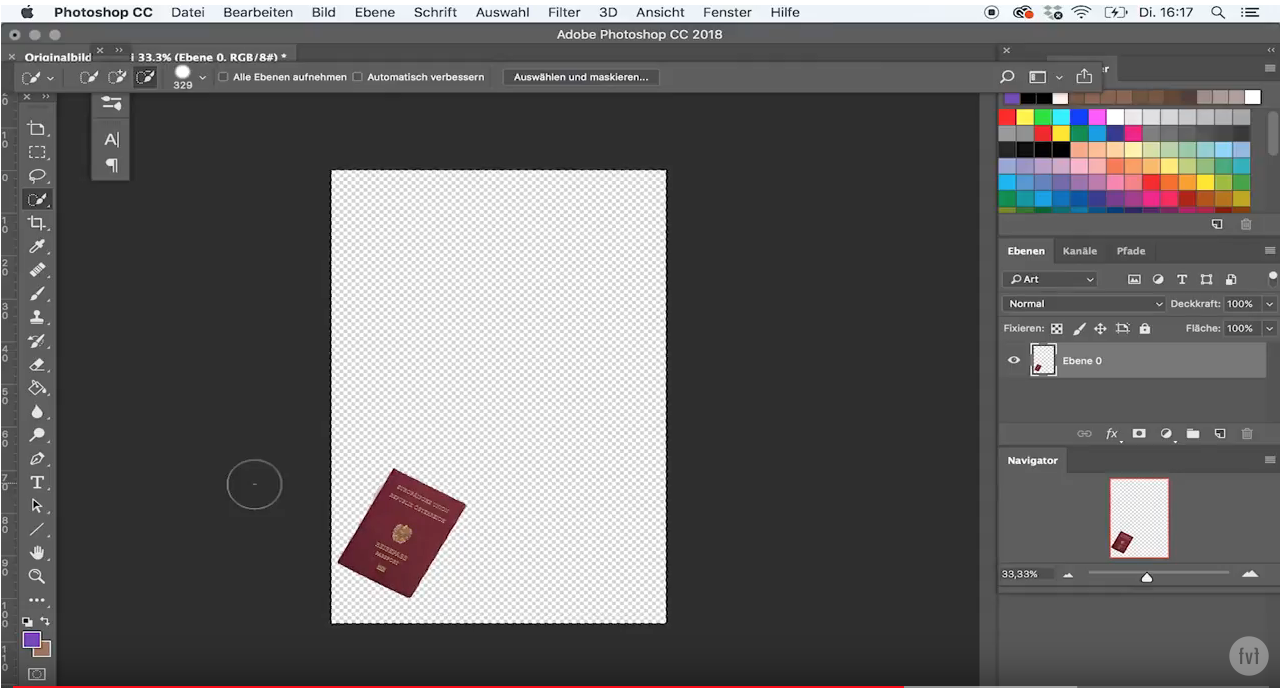
Task: Select the Line tool
Action: [x=37, y=530]
